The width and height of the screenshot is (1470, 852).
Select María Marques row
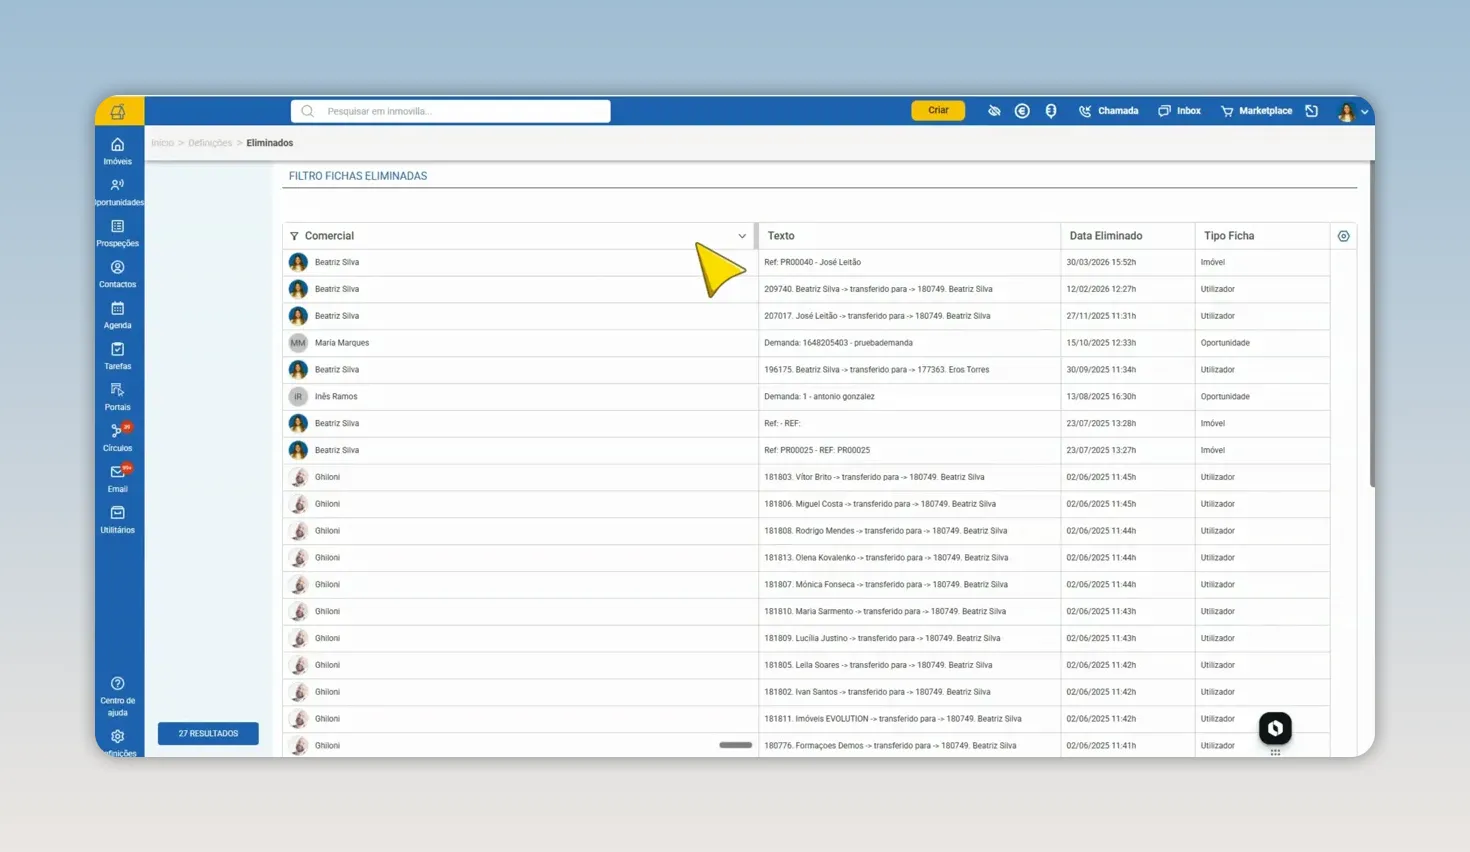806,343
